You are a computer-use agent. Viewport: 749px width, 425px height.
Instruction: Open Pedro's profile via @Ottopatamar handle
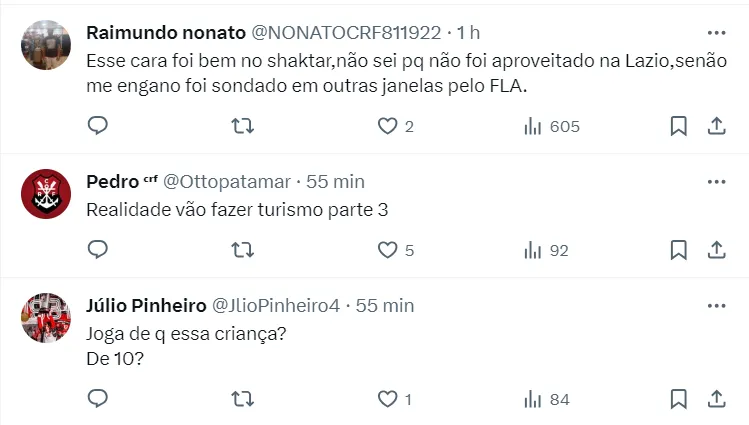(226, 182)
